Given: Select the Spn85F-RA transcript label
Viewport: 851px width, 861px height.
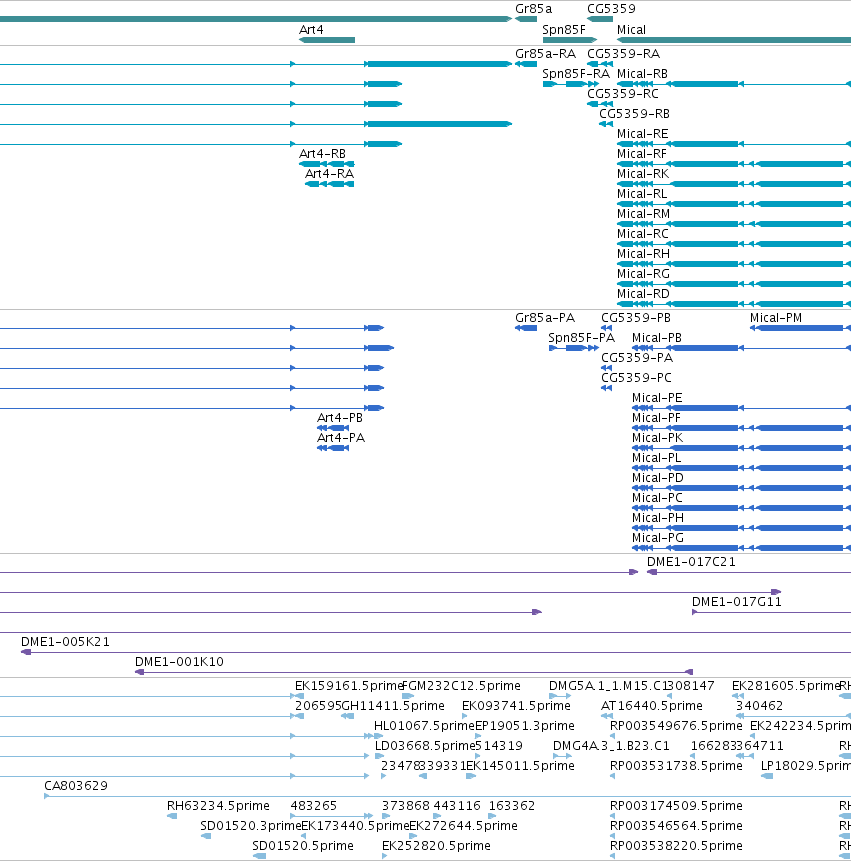Looking at the screenshot, I should (x=576, y=74).
